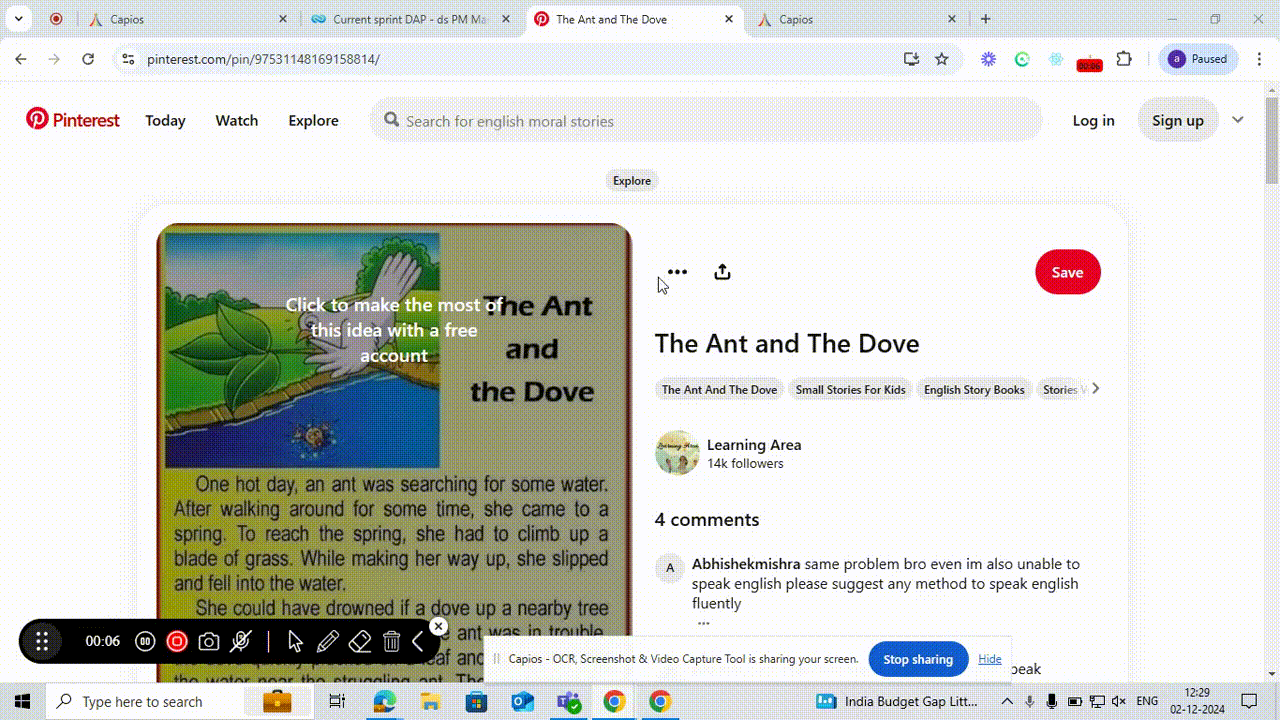Click the page vertical scrollbar thumb
Screen dimensions: 1280x720
click(1272, 140)
